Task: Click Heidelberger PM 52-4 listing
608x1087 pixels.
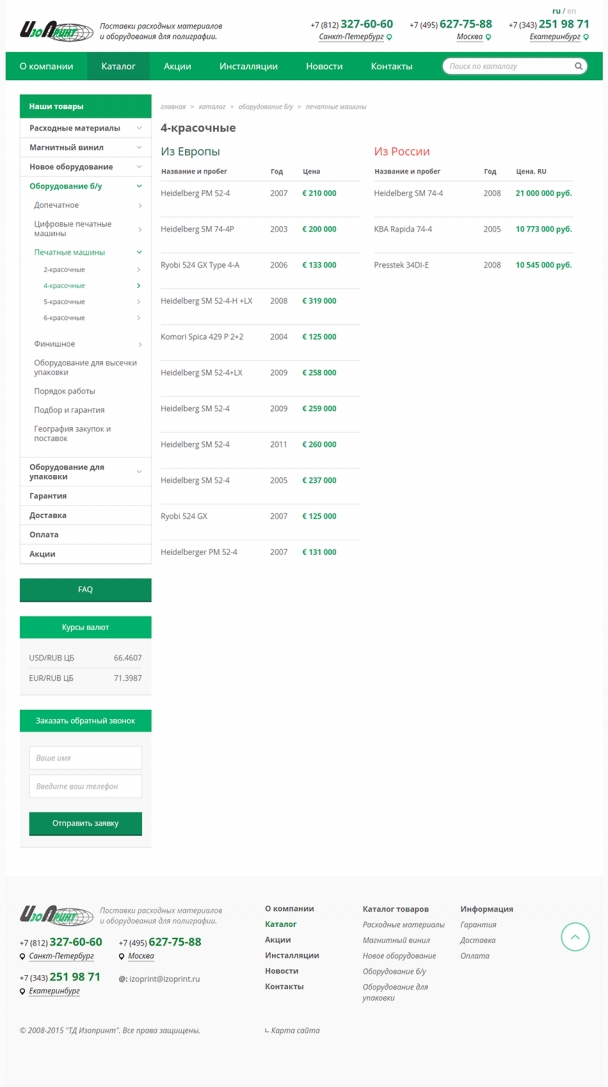Action: [x=199, y=552]
